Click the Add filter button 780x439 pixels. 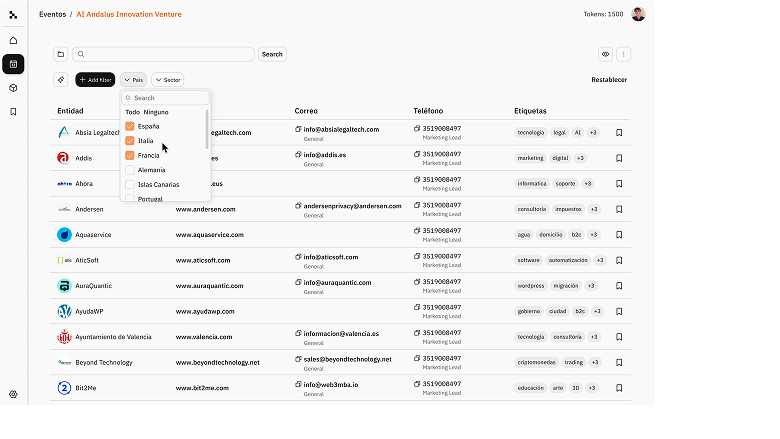[x=95, y=80]
